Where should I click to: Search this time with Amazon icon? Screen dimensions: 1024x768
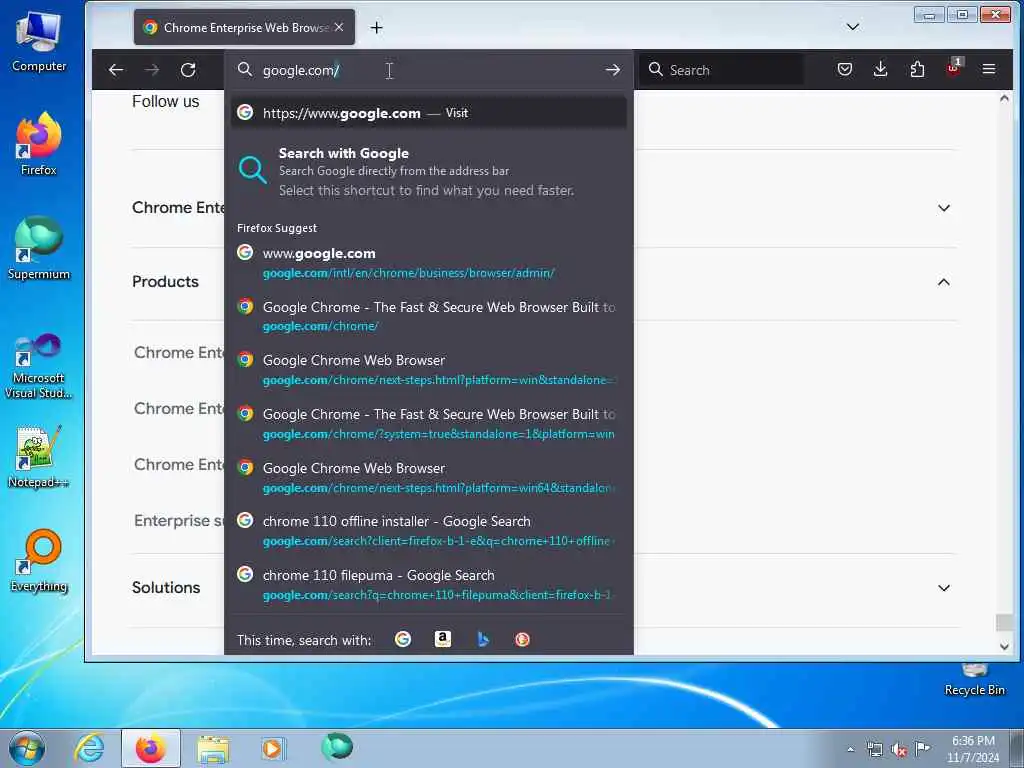click(x=443, y=639)
